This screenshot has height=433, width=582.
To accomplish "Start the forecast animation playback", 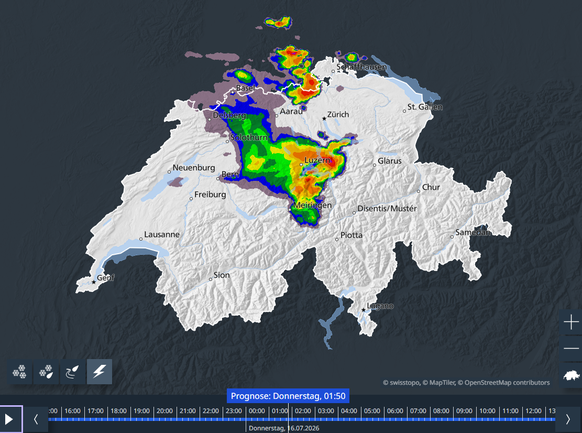I will (10, 419).
